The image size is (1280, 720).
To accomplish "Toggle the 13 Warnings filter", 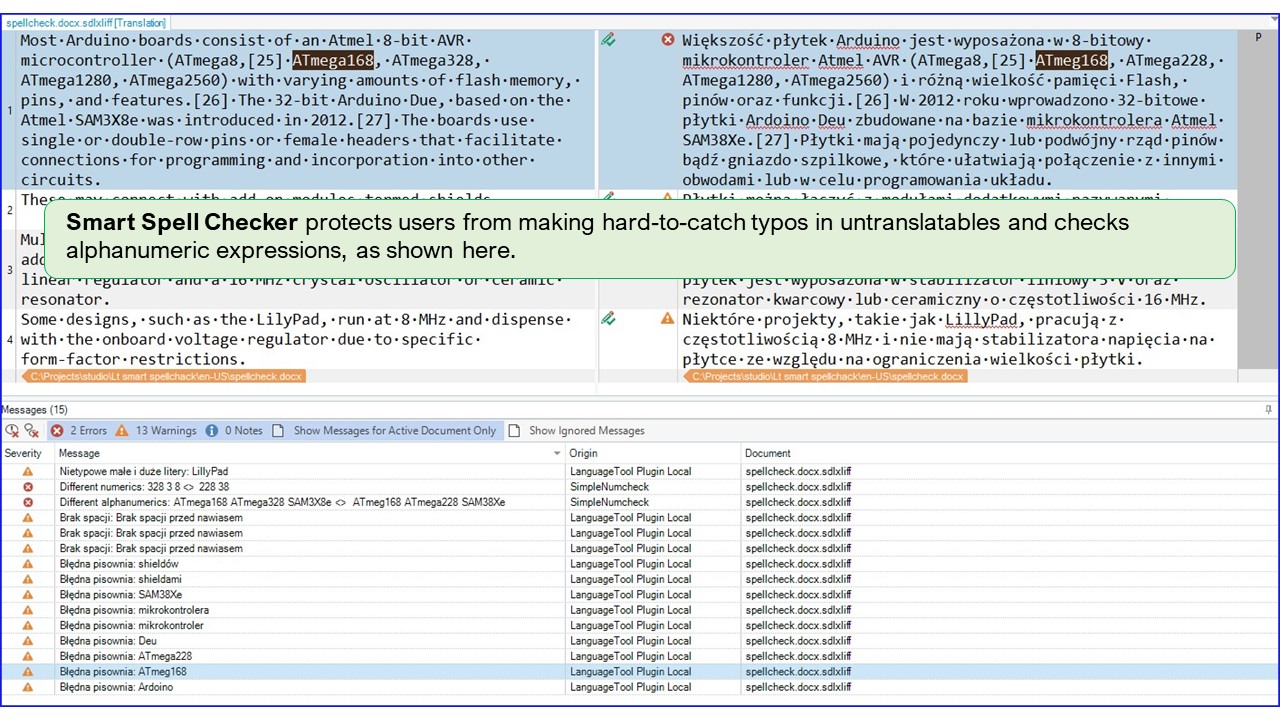I will click(156, 431).
